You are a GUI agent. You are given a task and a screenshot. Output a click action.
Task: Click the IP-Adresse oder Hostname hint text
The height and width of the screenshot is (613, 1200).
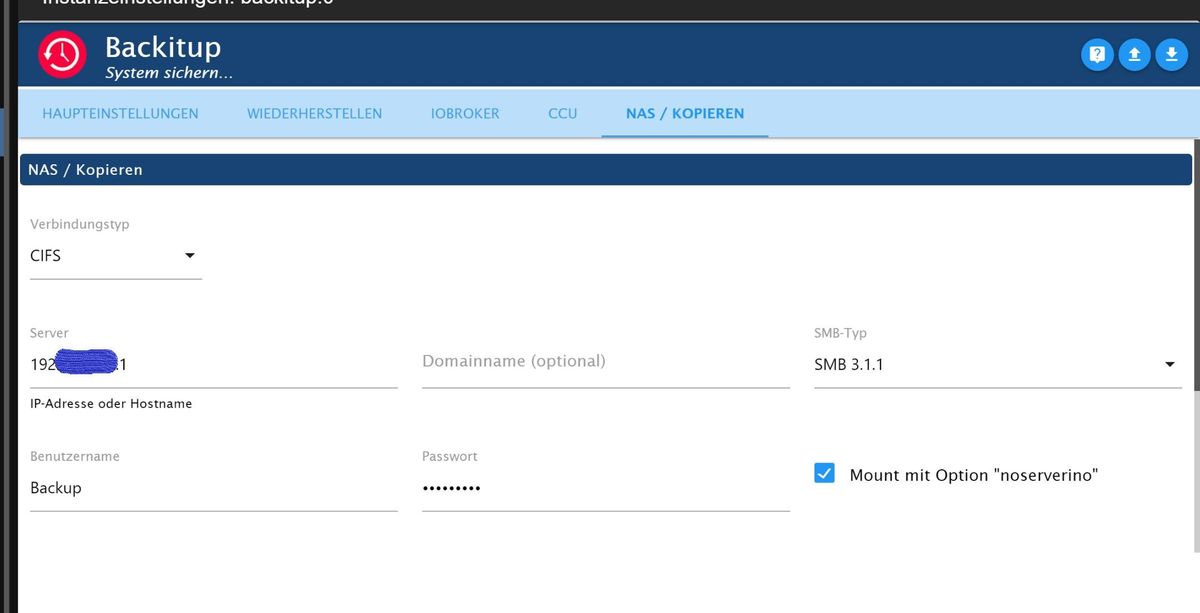111,404
